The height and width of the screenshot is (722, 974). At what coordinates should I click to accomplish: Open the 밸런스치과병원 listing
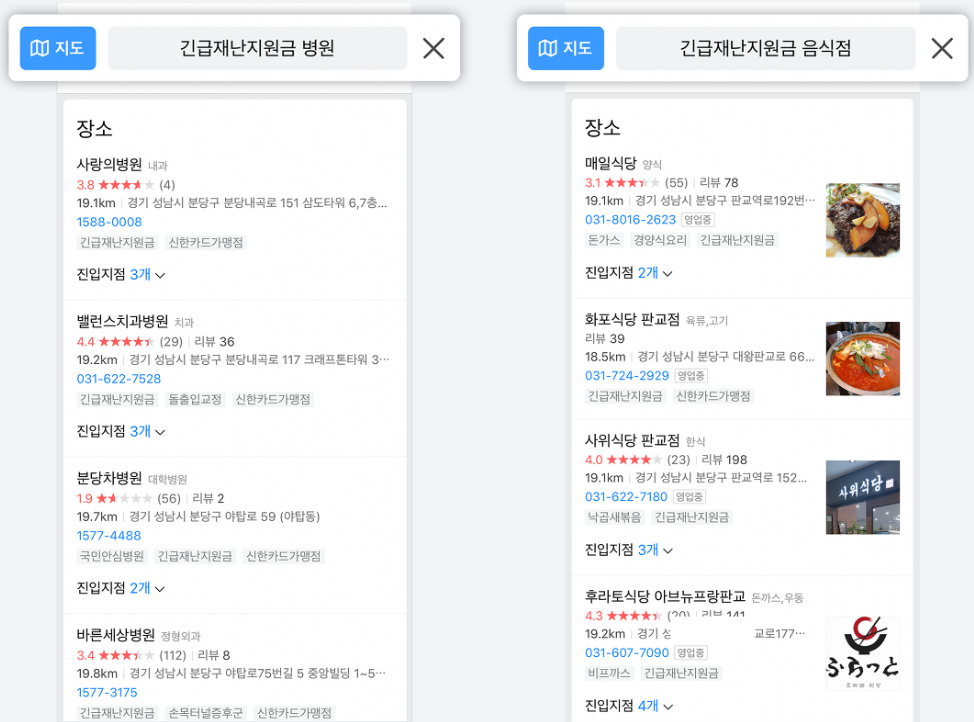click(122, 321)
